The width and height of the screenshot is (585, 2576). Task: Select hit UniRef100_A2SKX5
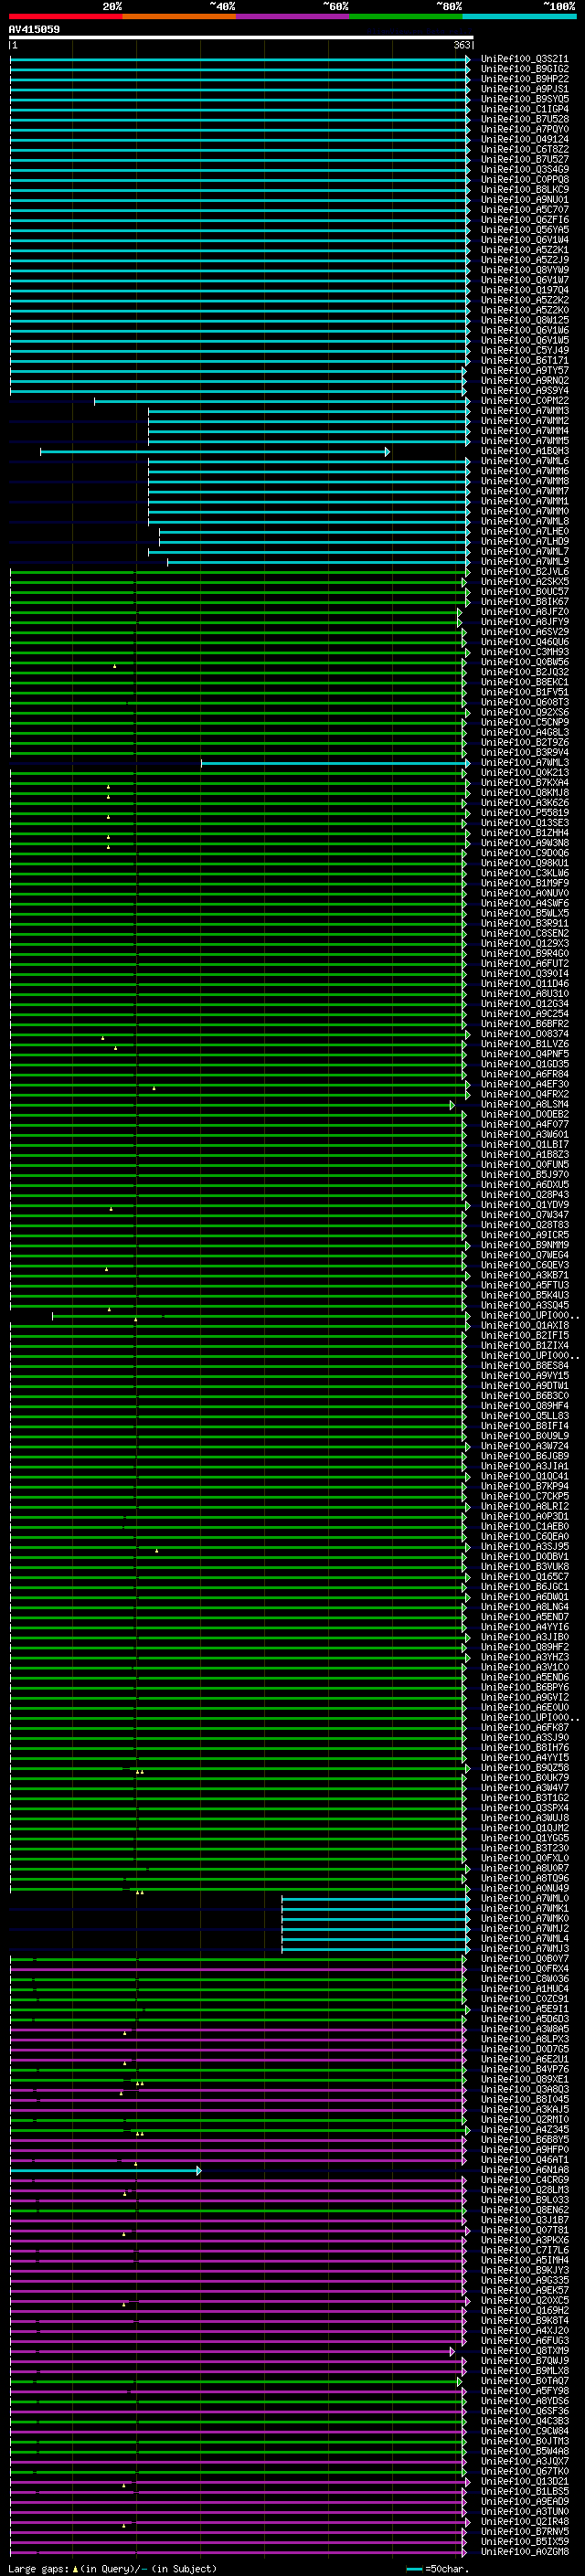click(x=525, y=582)
